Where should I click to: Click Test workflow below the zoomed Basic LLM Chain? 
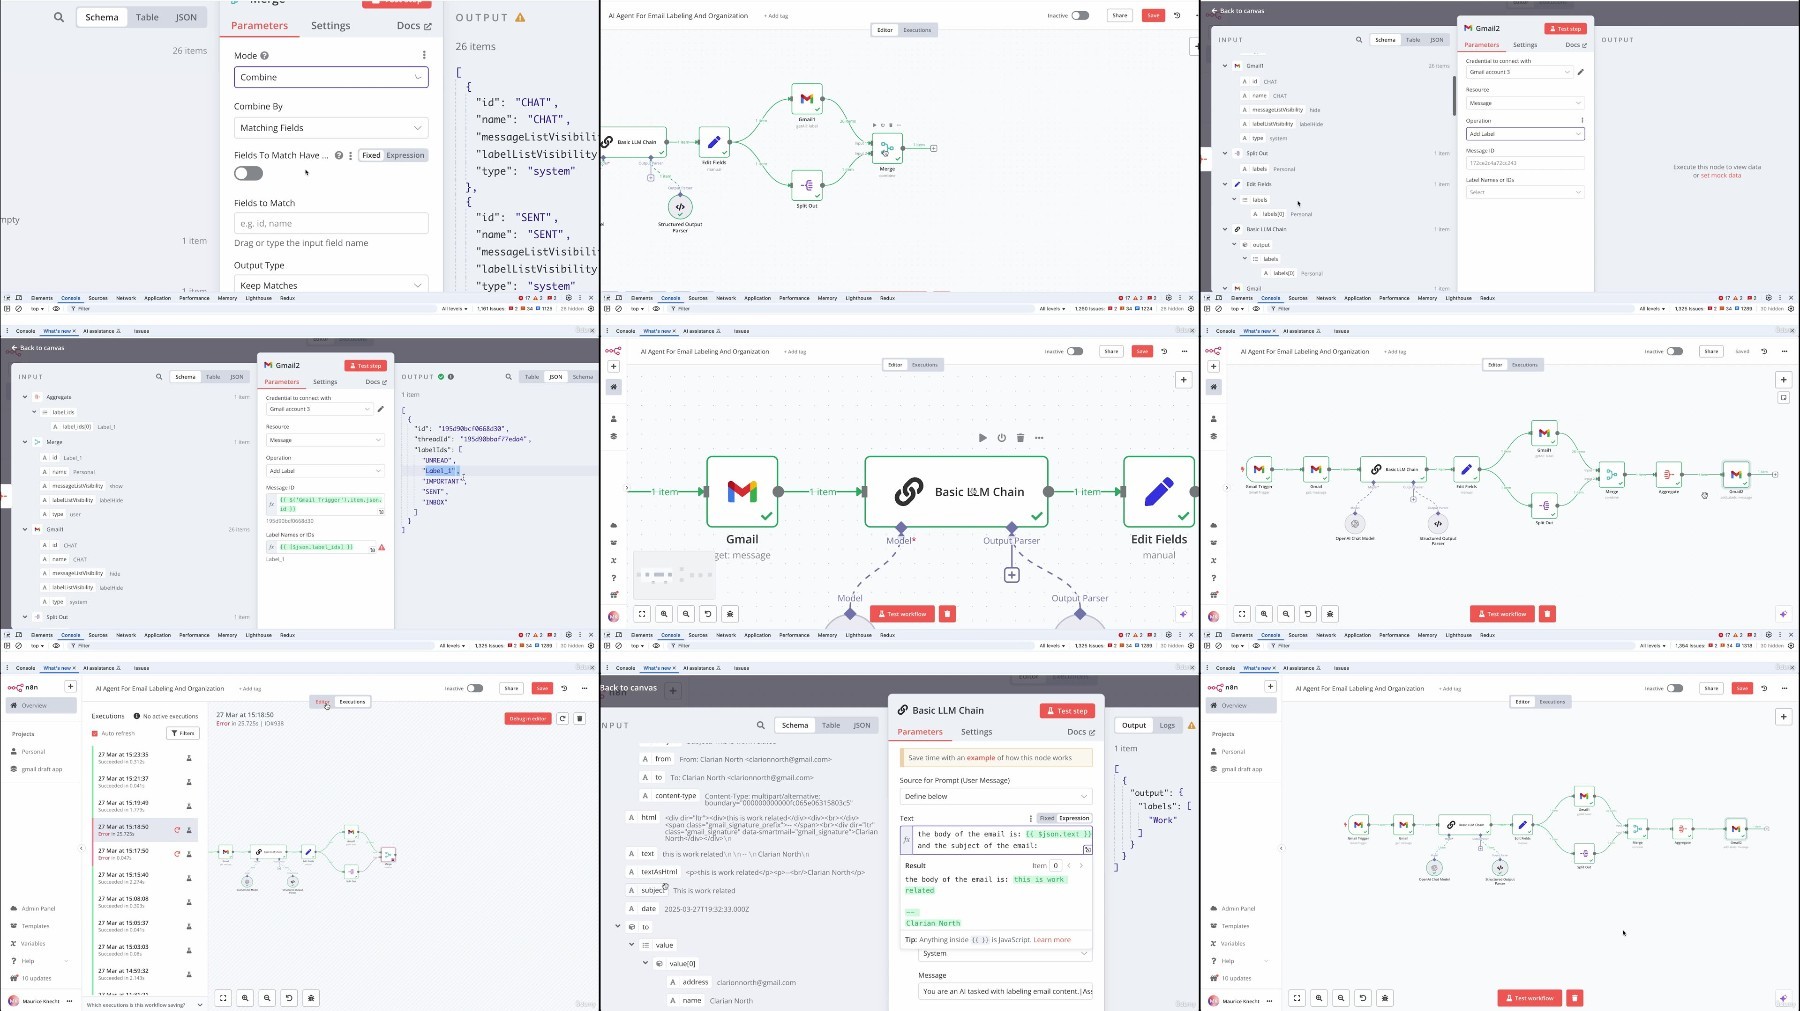point(903,614)
